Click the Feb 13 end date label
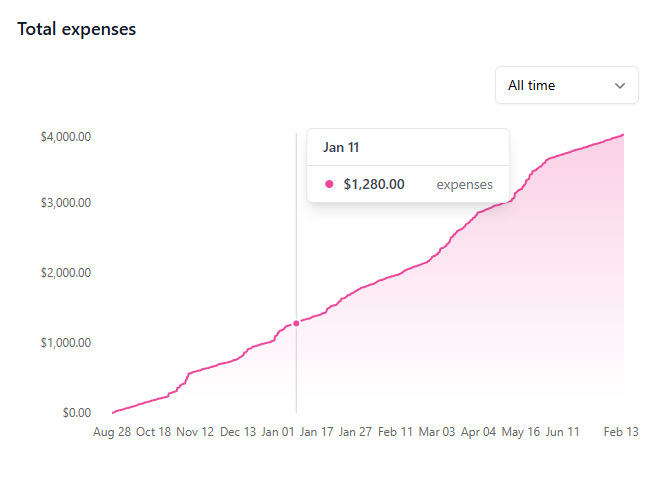 pos(620,432)
